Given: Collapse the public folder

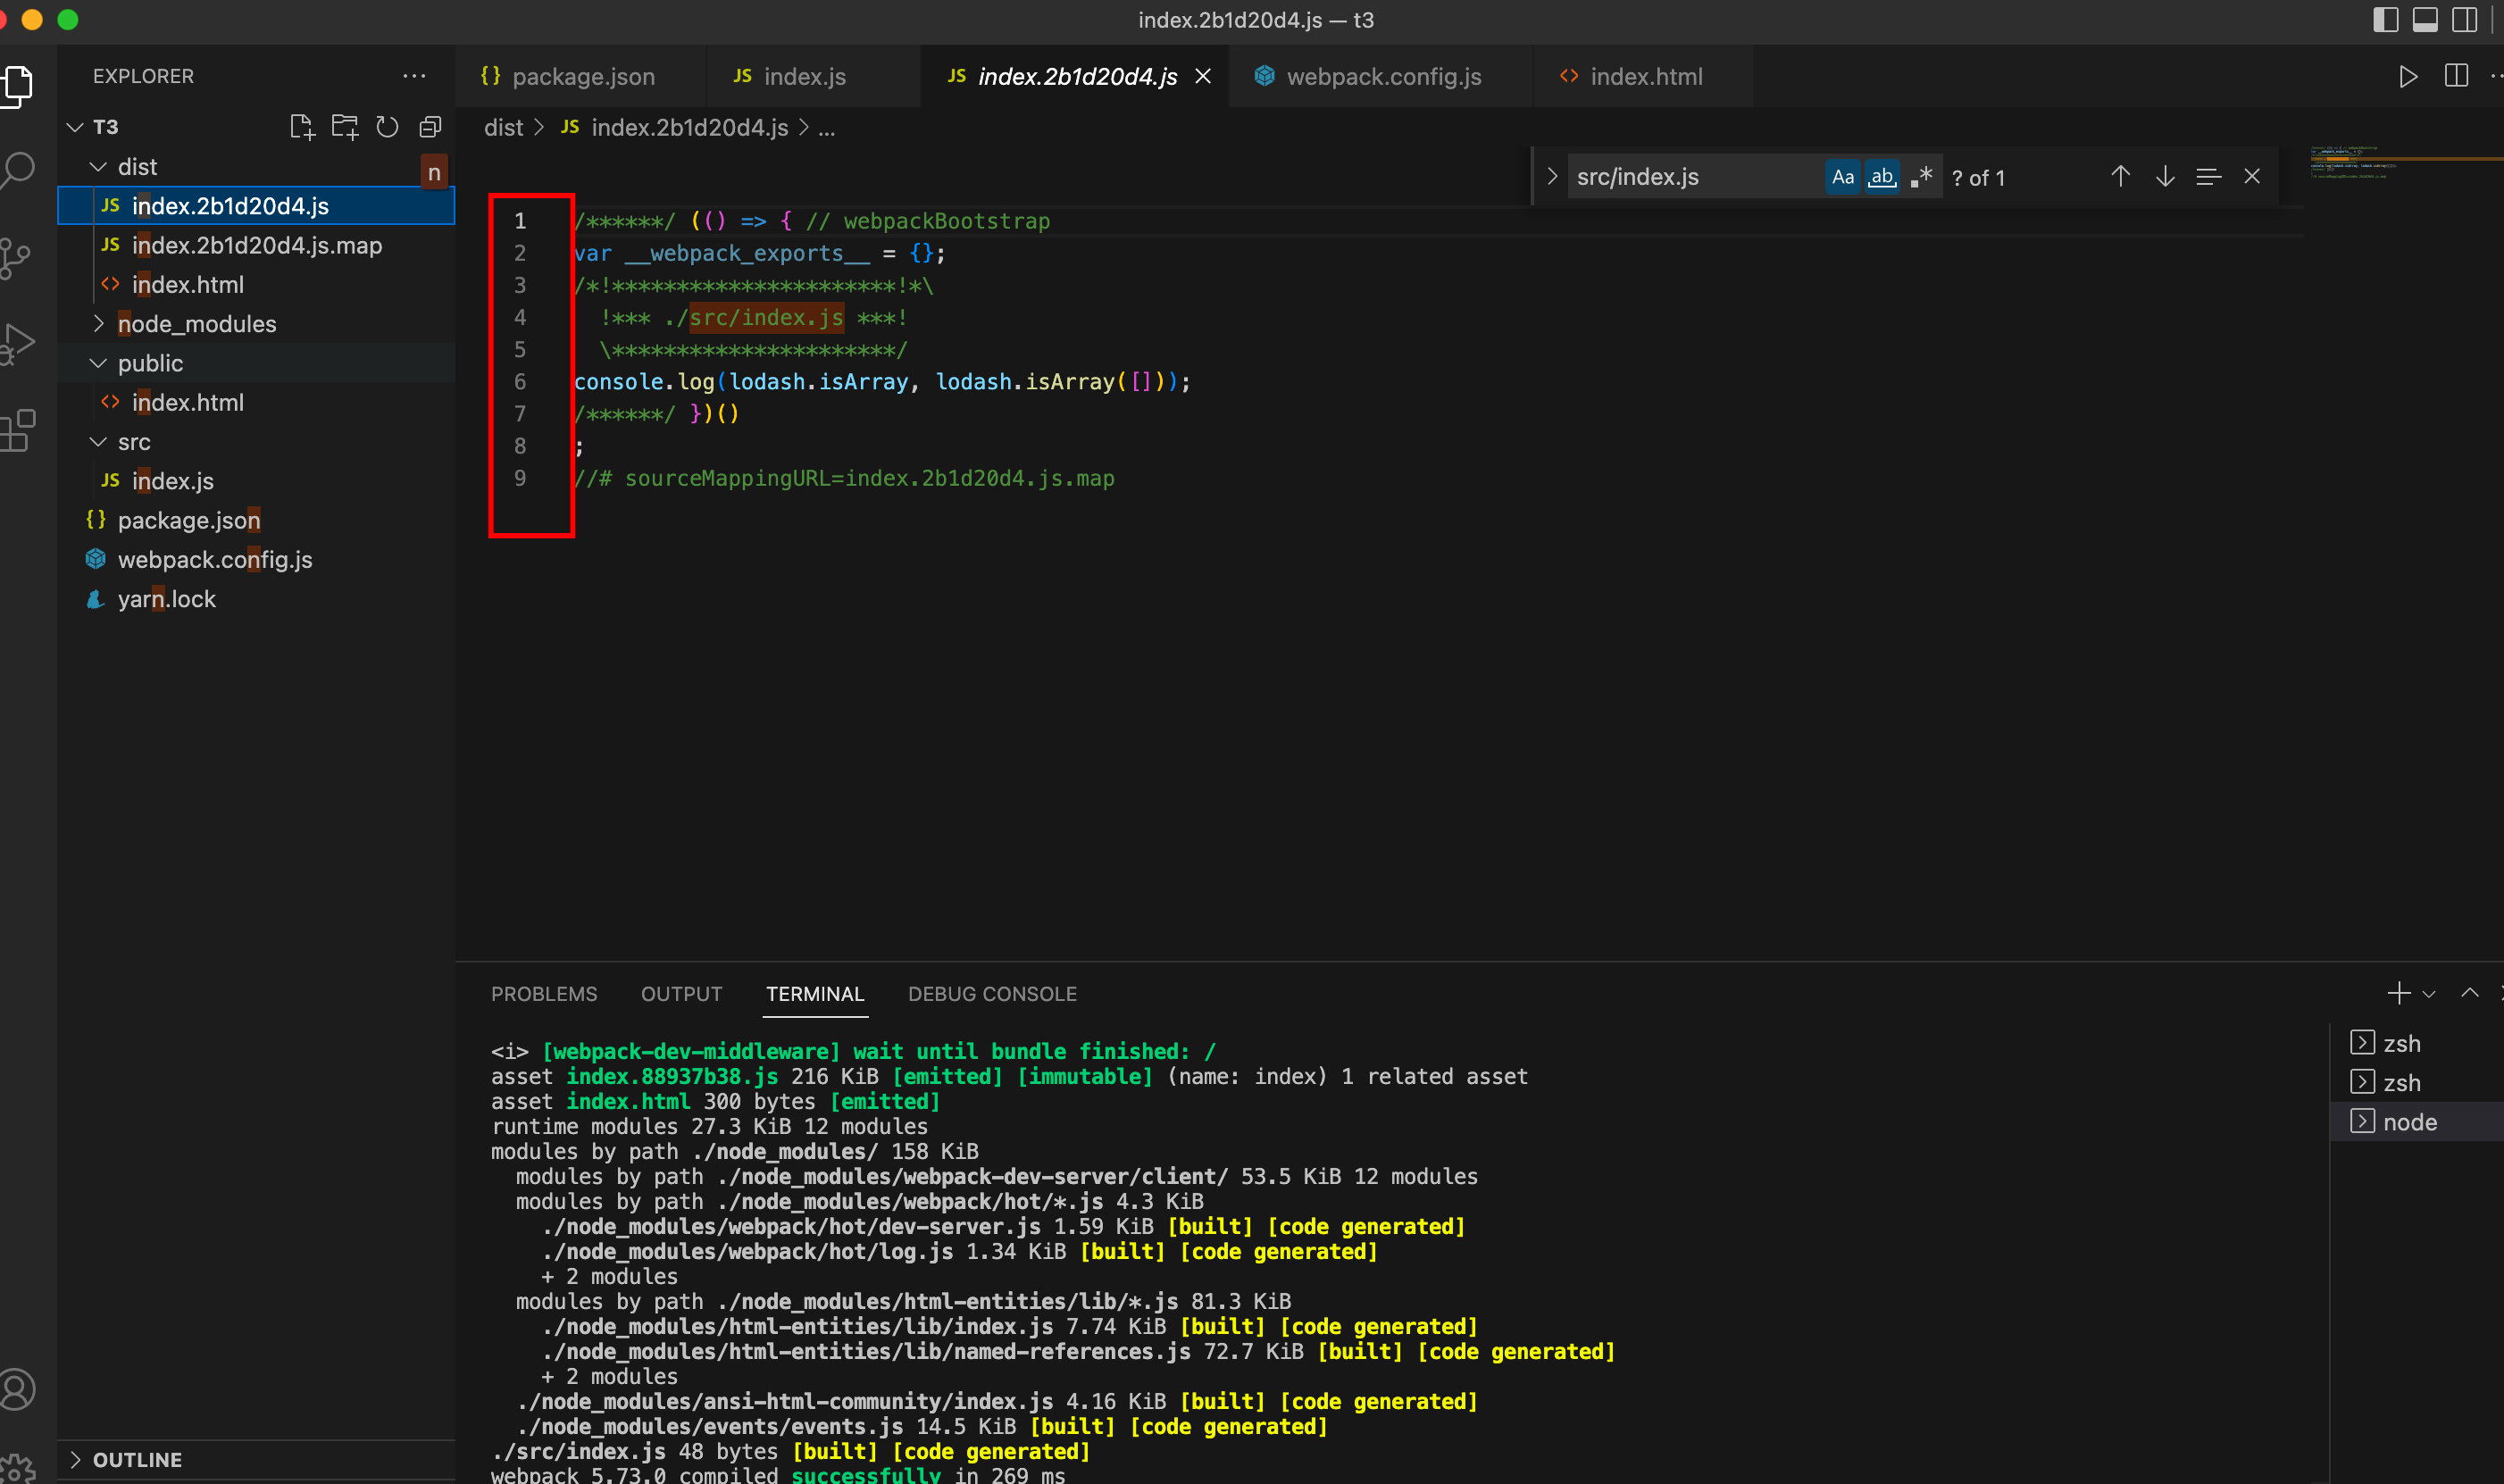Looking at the screenshot, I should point(98,363).
